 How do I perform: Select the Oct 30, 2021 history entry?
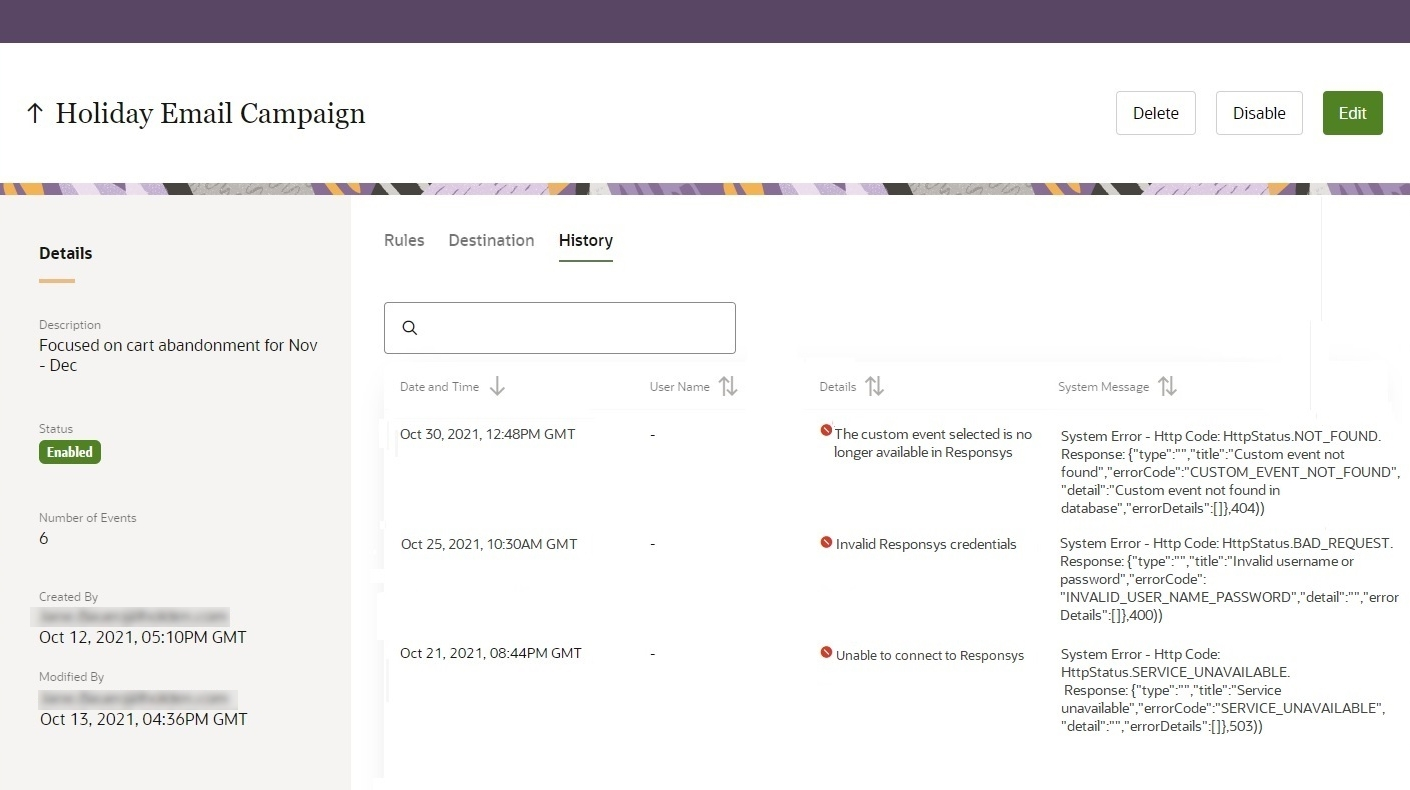pyautogui.click(x=488, y=434)
